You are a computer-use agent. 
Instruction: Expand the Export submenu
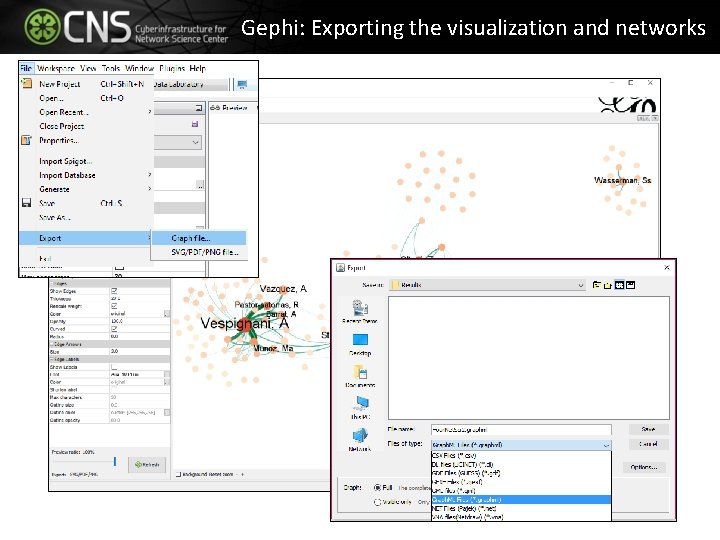pyautogui.click(x=86, y=238)
